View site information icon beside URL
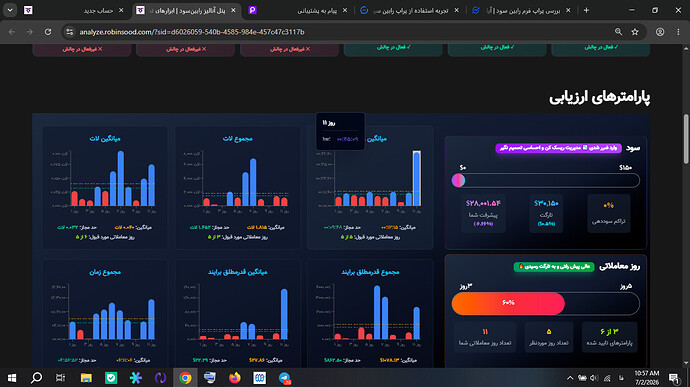The width and height of the screenshot is (690, 387). tap(70, 32)
